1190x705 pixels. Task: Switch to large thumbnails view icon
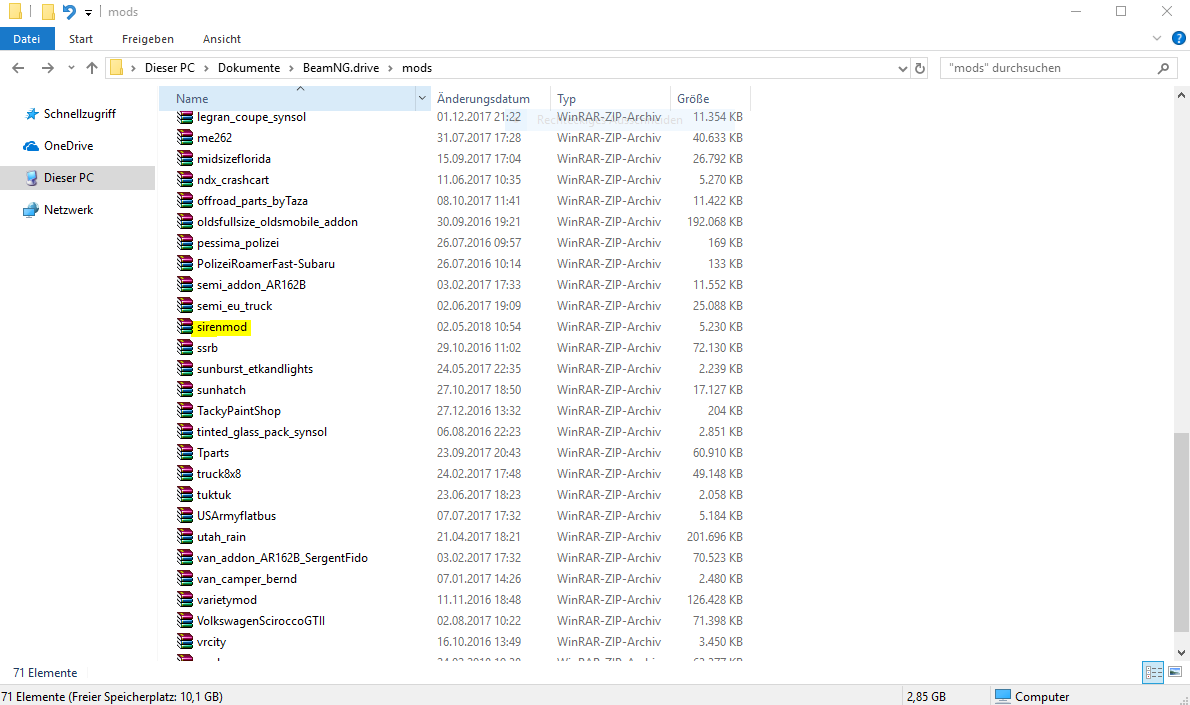point(1175,672)
